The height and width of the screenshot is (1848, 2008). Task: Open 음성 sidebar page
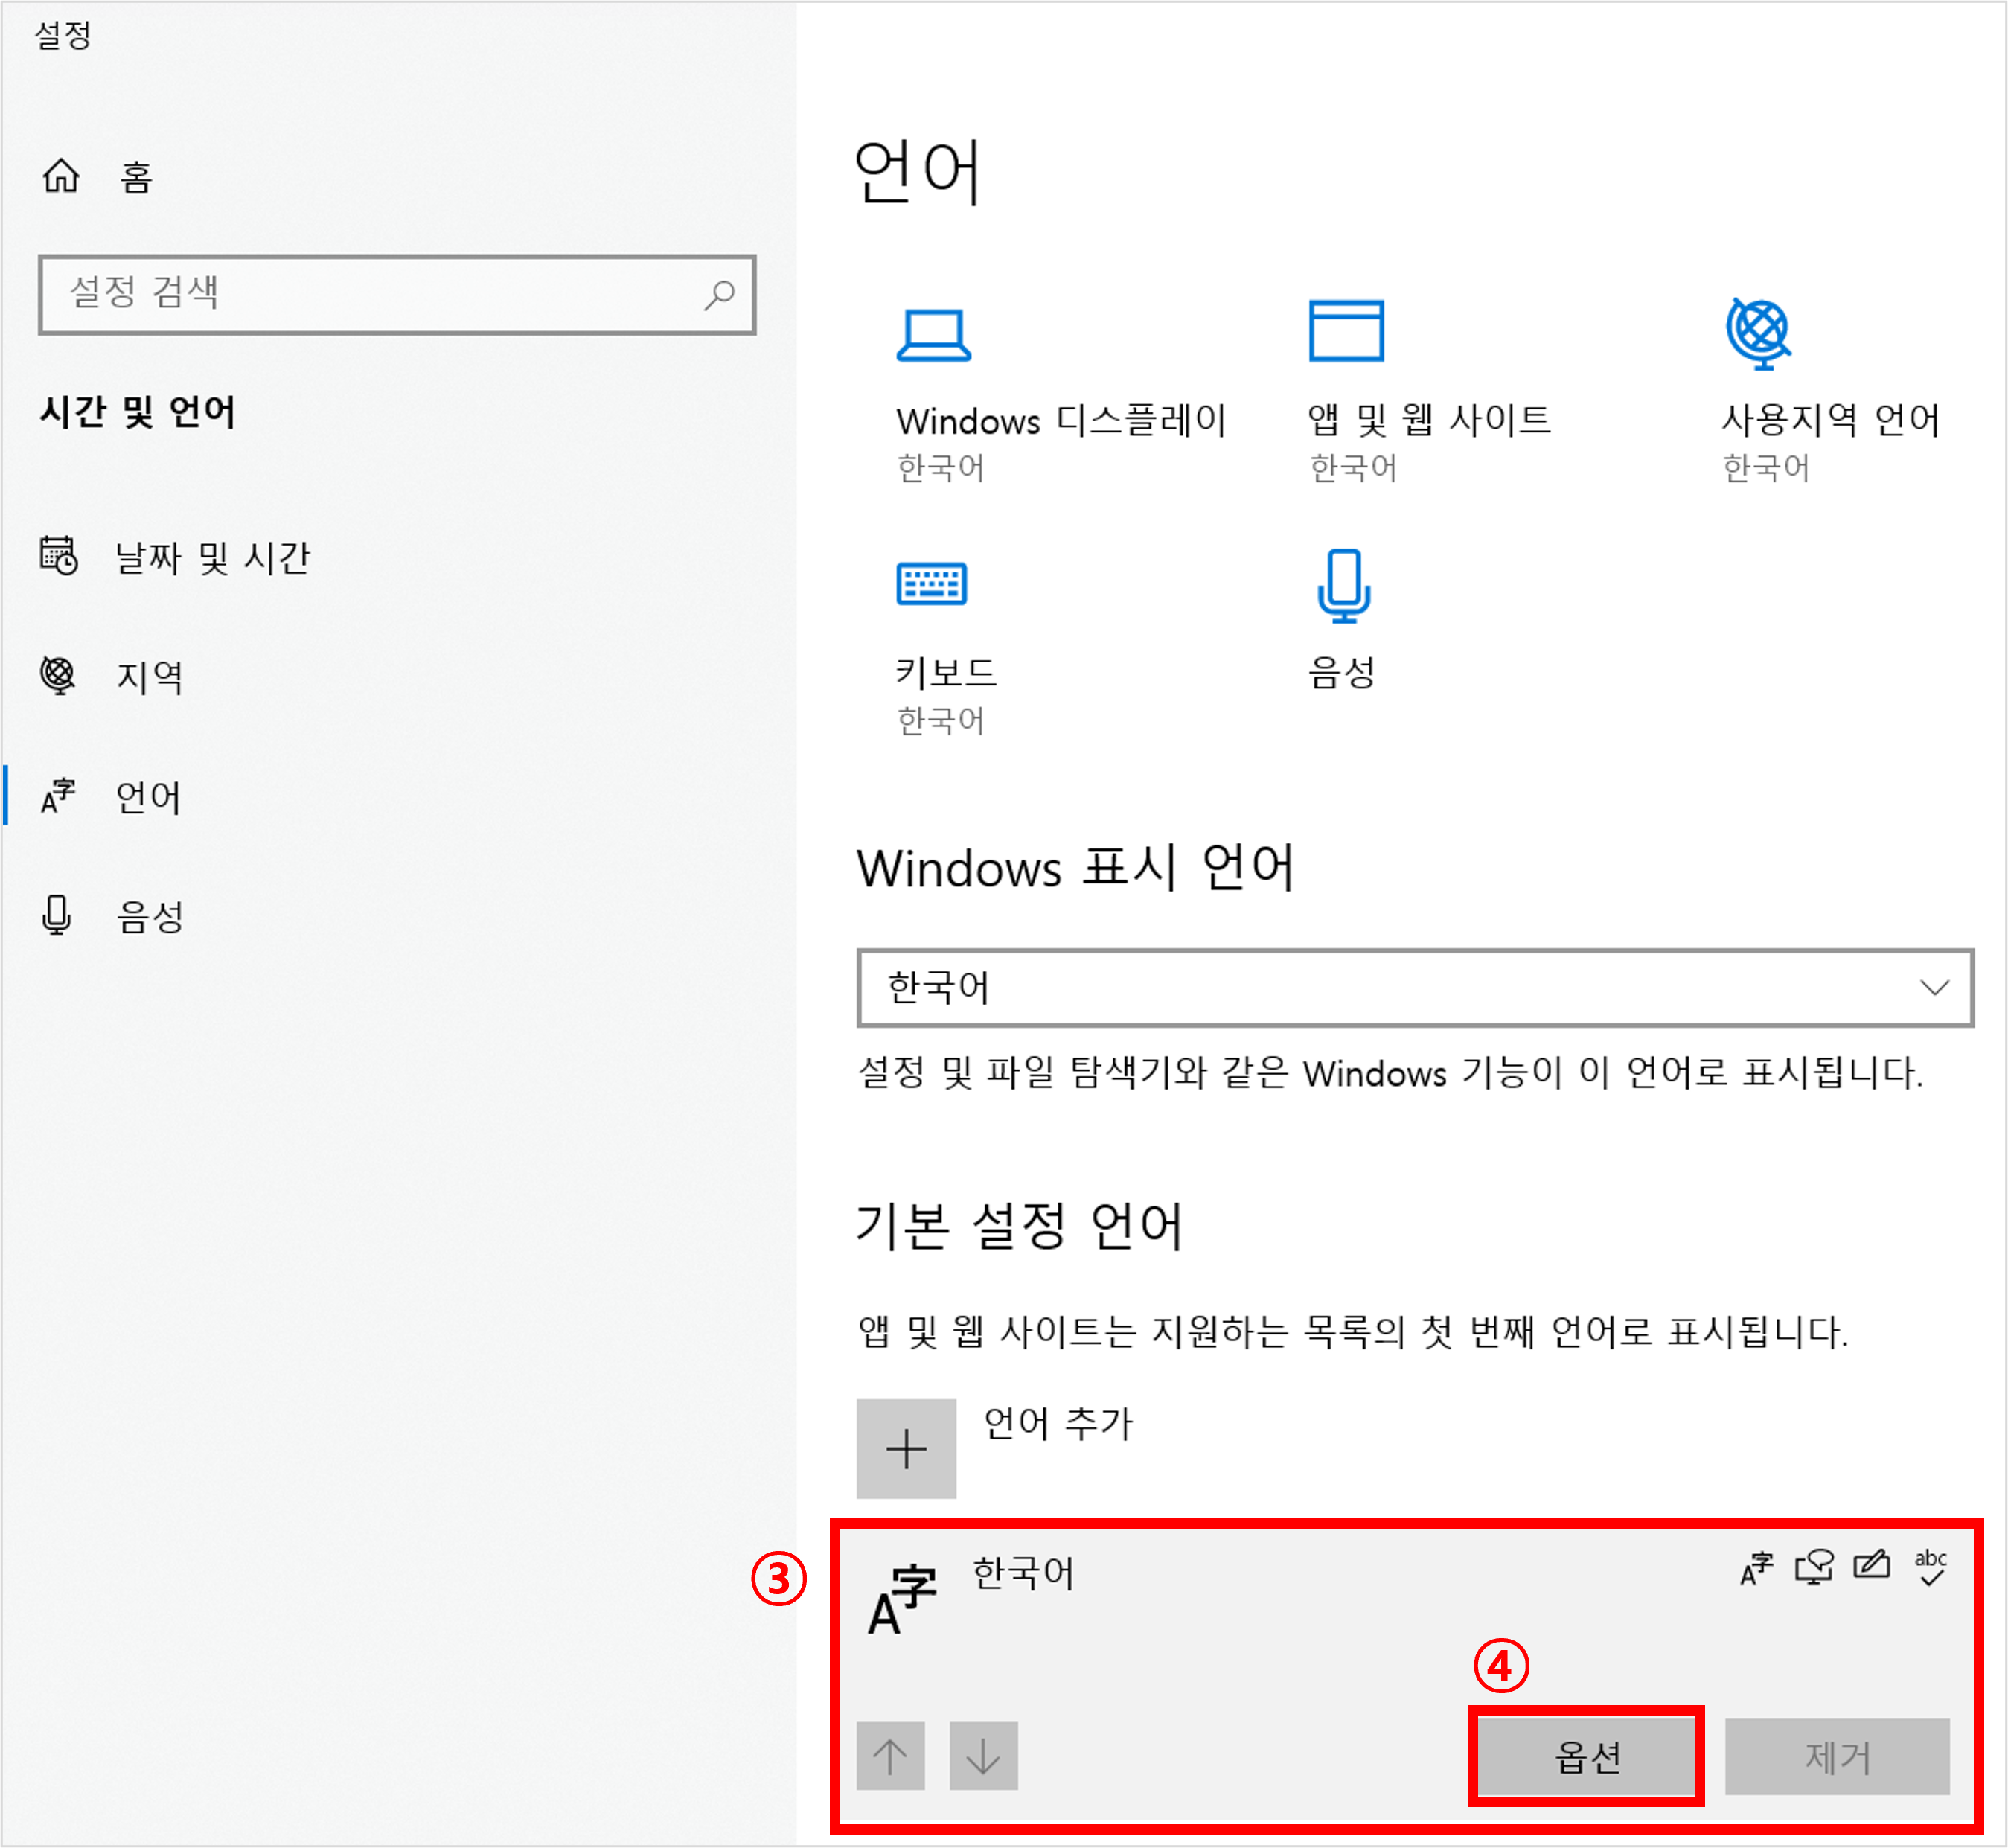[x=150, y=916]
